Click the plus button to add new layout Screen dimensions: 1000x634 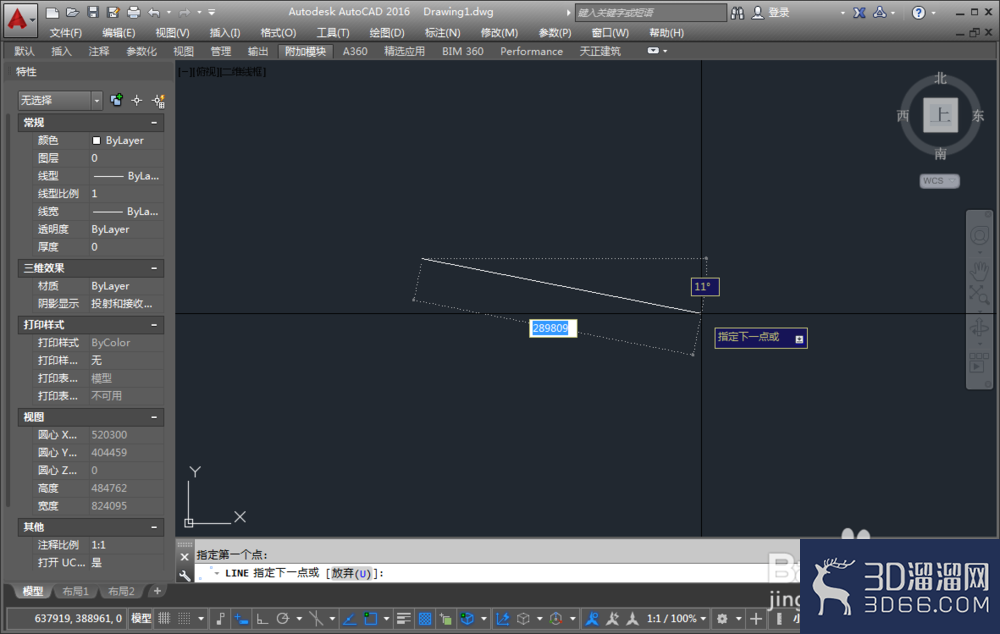click(157, 591)
